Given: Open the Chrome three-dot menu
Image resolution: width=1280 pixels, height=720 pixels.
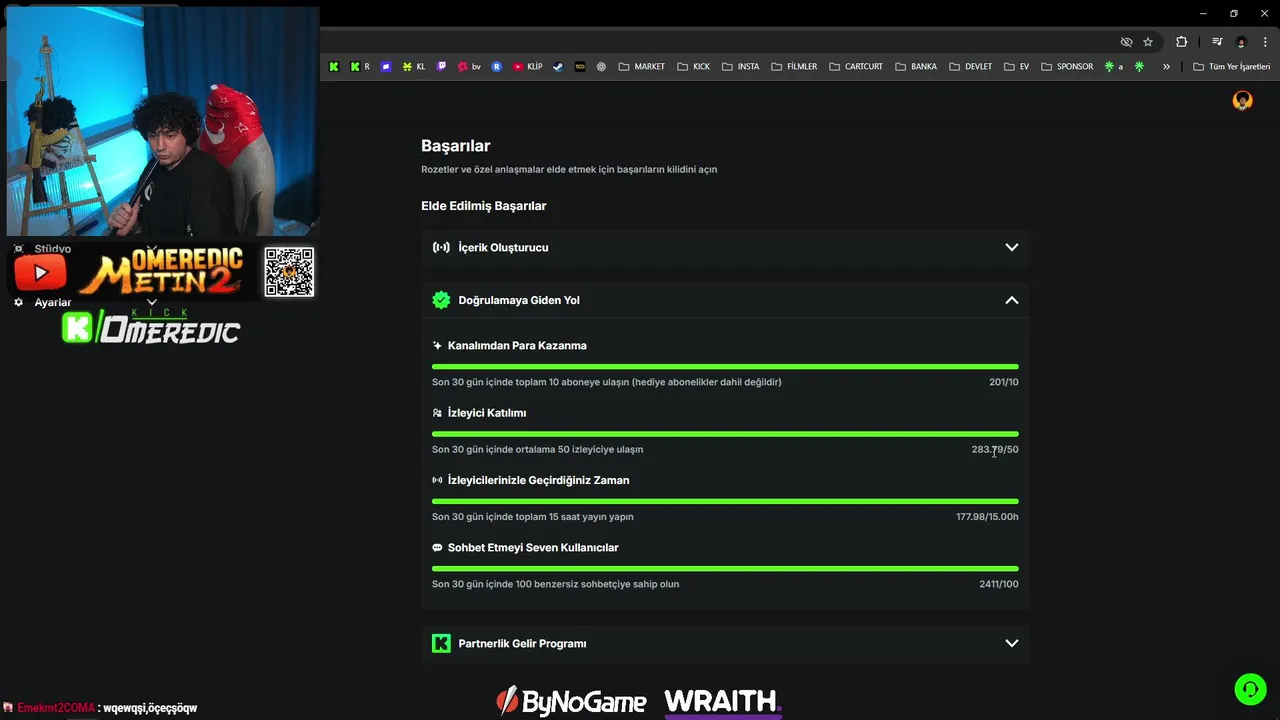Looking at the screenshot, I should tap(1265, 42).
